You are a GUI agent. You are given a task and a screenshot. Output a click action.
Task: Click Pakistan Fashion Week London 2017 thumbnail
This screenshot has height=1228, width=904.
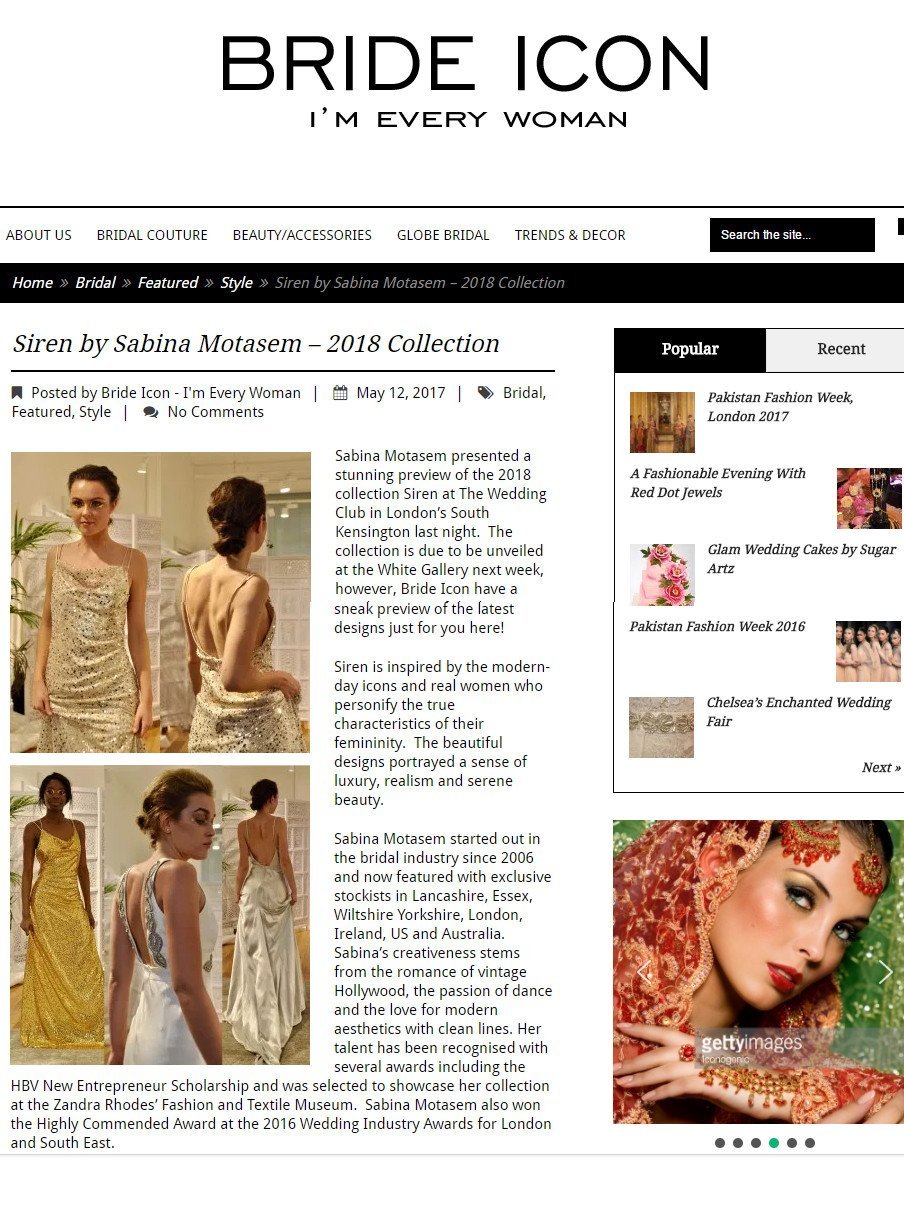pyautogui.click(x=662, y=422)
